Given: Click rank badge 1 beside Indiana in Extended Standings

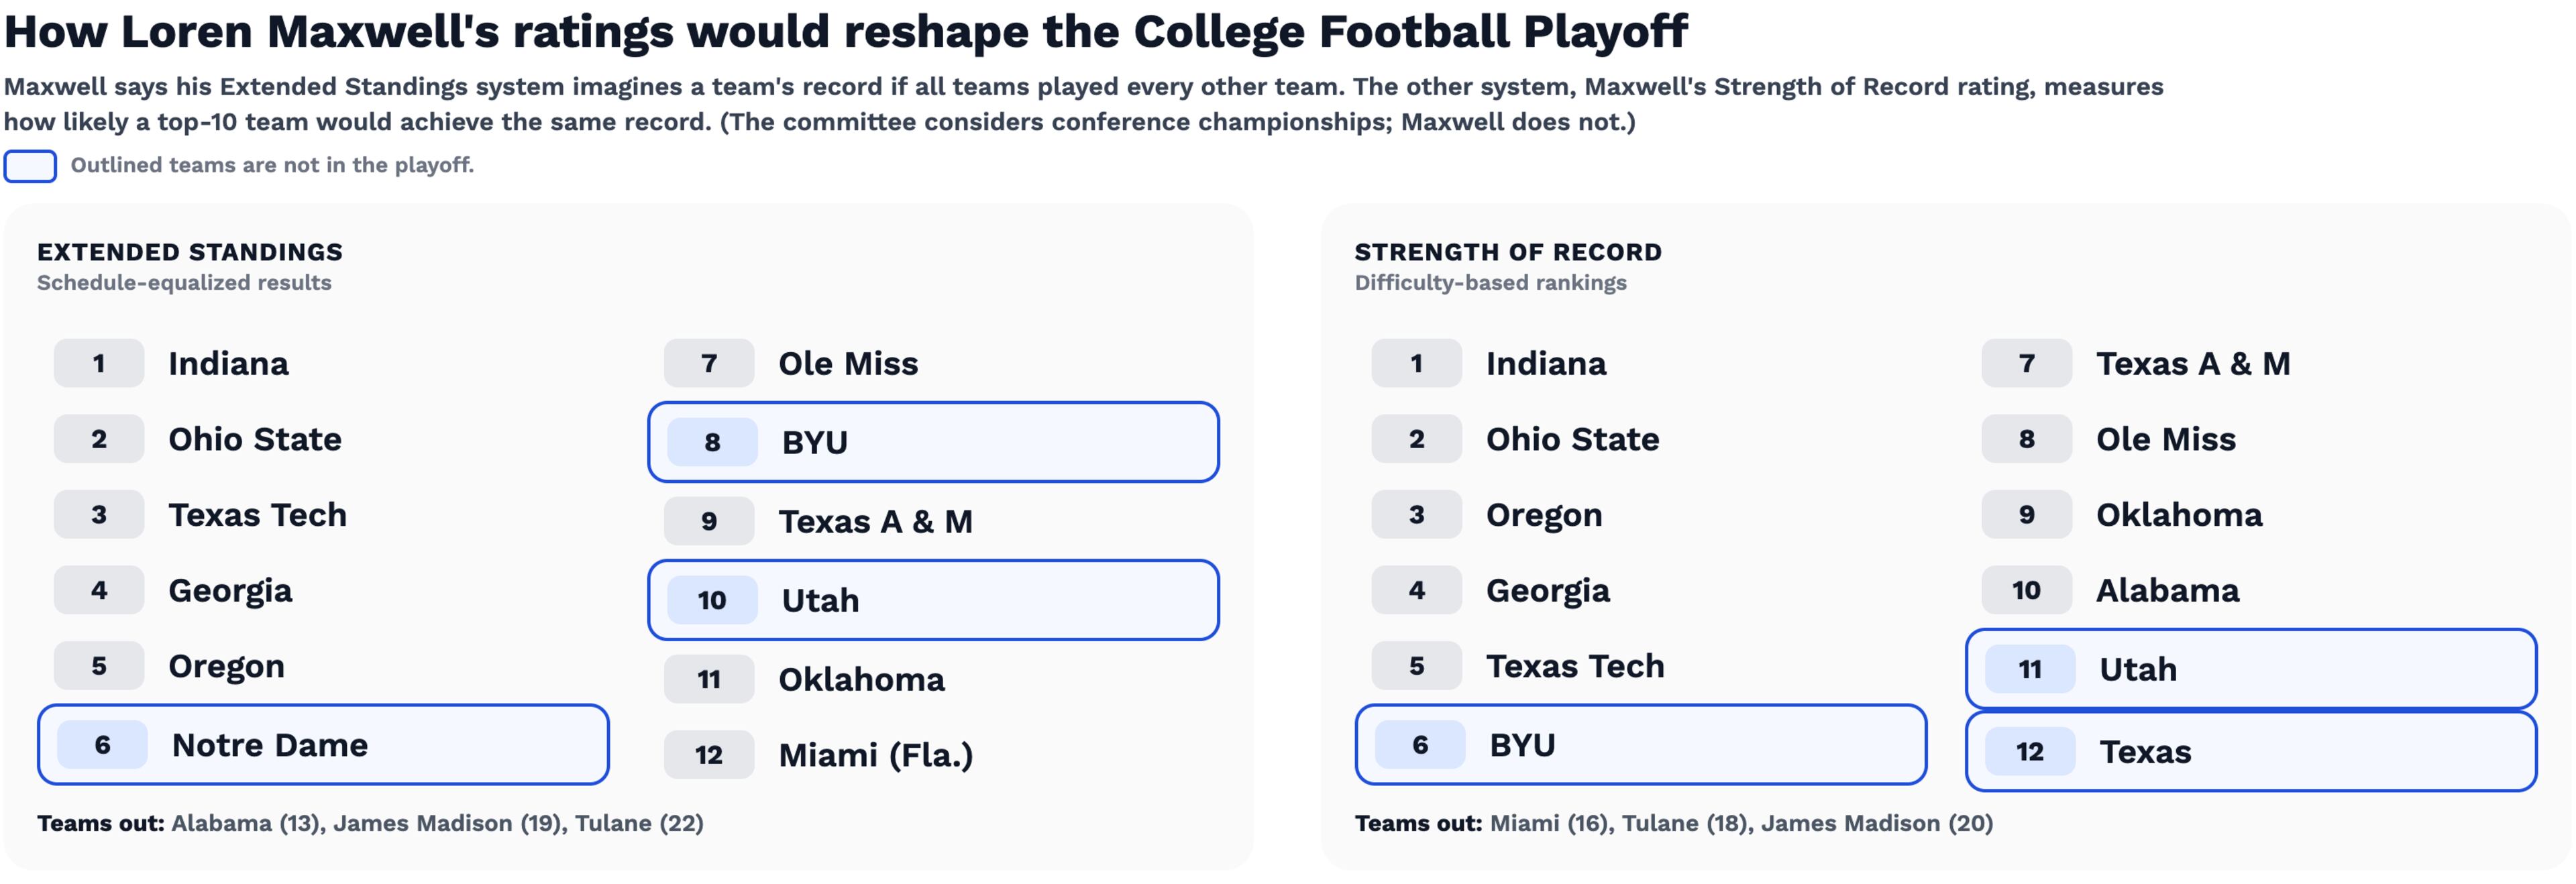Looking at the screenshot, I should pos(99,363).
